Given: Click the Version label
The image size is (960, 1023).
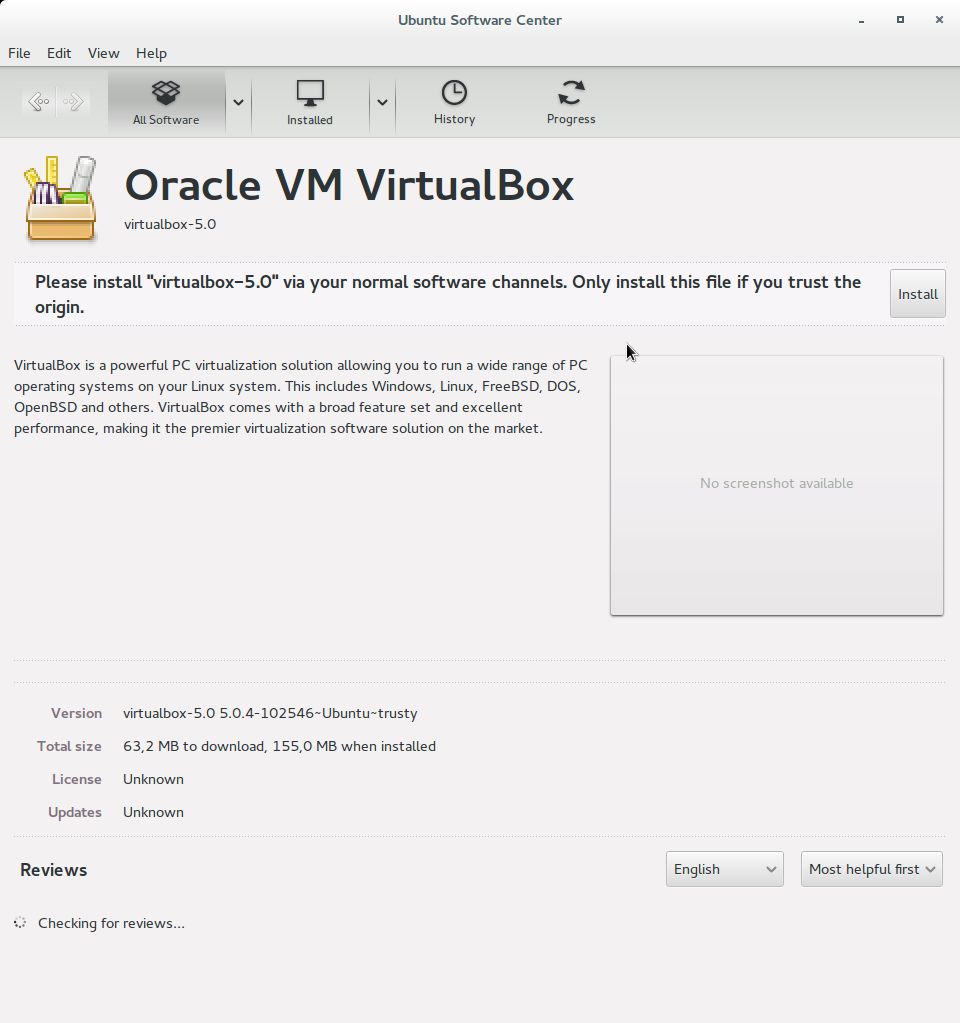Looking at the screenshot, I should 76,714.
